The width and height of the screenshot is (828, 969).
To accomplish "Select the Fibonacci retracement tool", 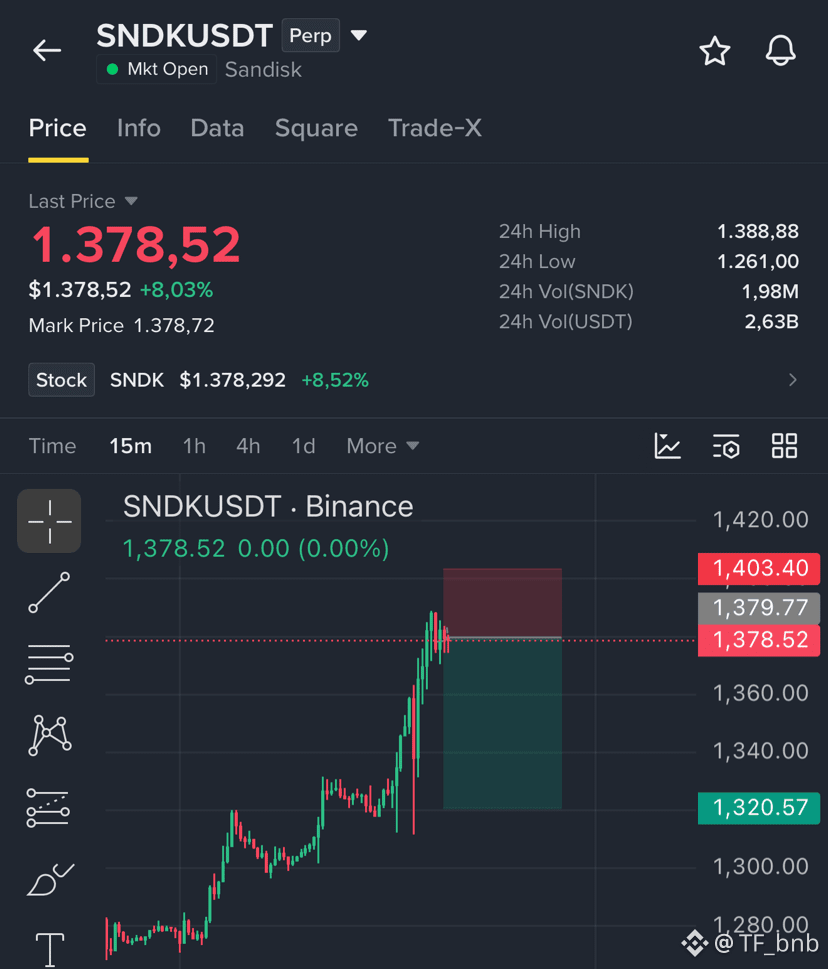I will click(48, 808).
